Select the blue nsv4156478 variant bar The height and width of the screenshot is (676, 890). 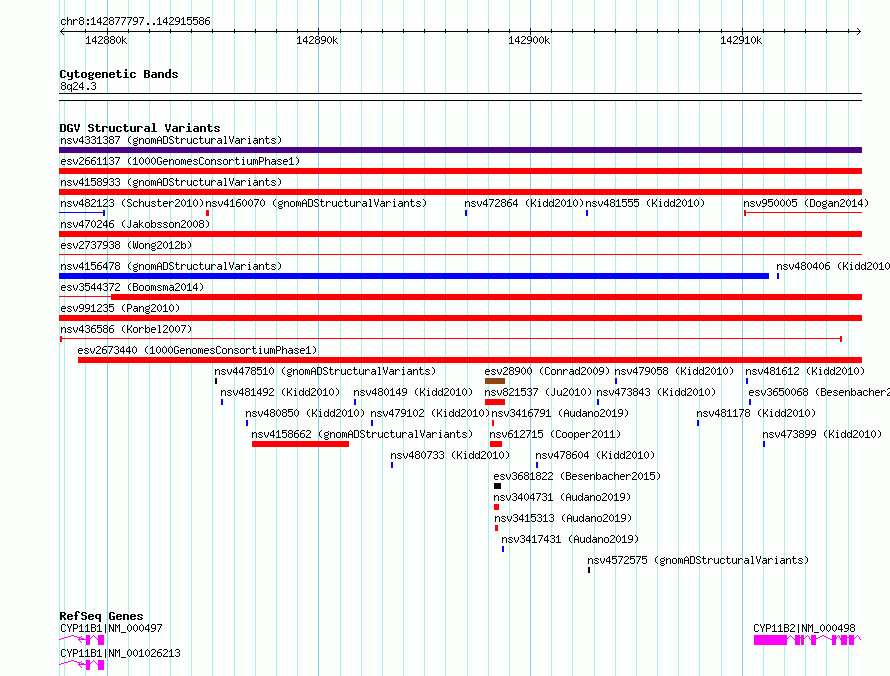(x=414, y=276)
